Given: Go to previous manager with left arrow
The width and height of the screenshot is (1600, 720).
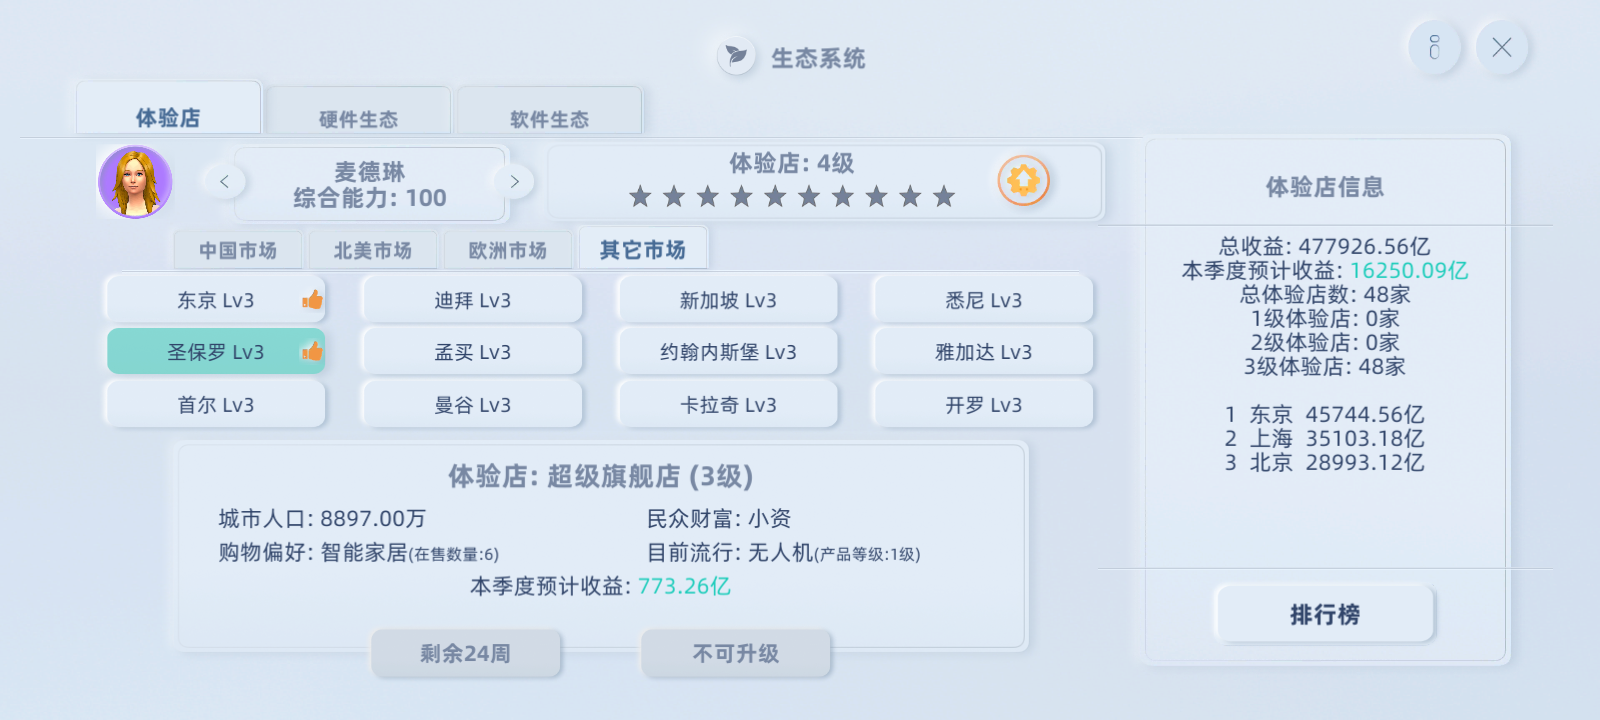Looking at the screenshot, I should (224, 181).
